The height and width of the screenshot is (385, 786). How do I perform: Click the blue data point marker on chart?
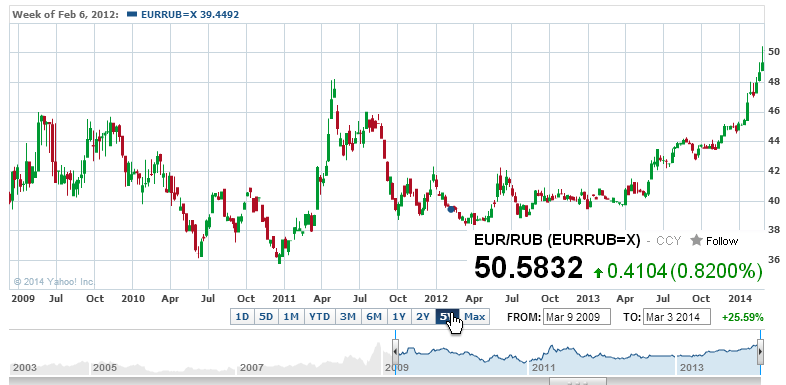point(451,209)
